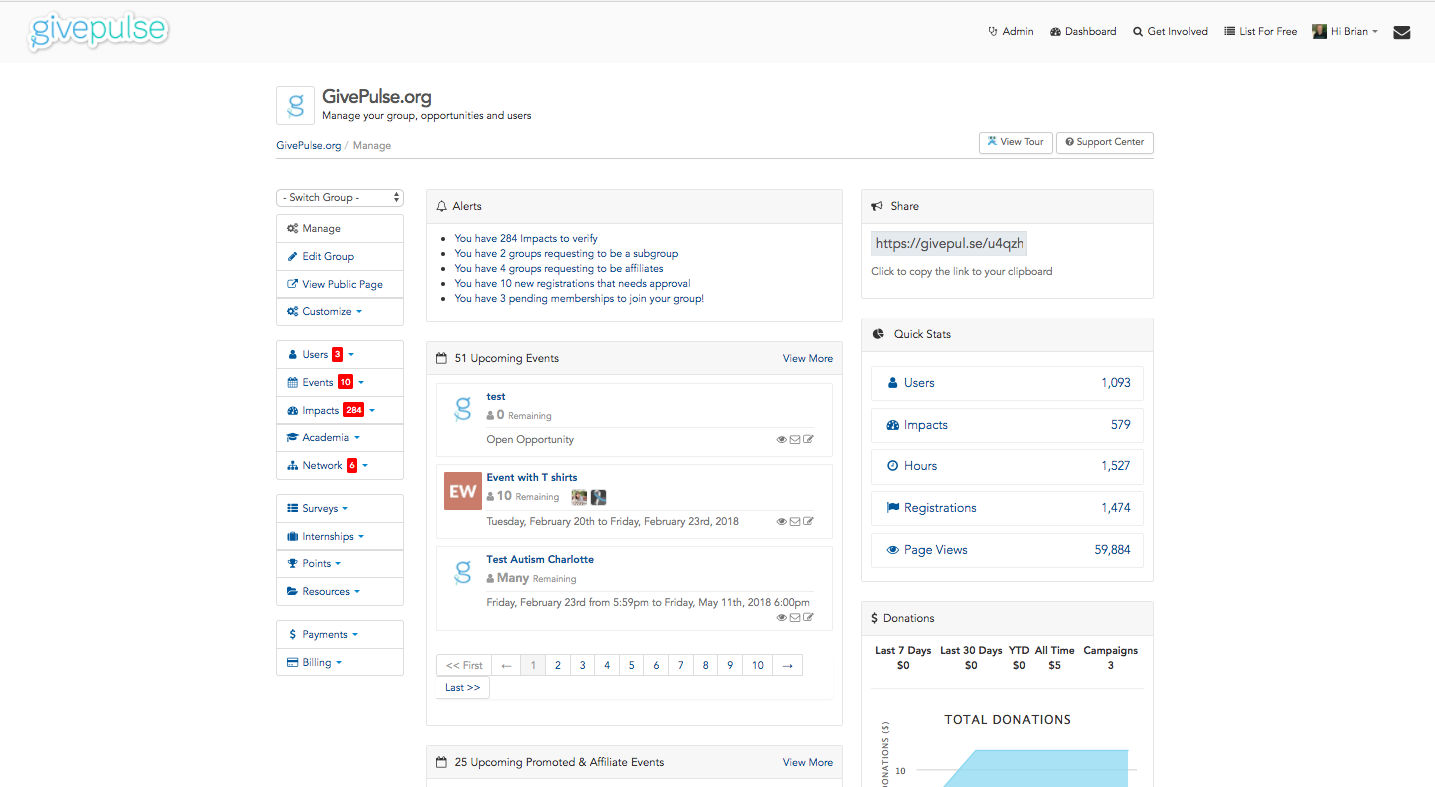Select Edit Group in the sidebar

click(340, 256)
